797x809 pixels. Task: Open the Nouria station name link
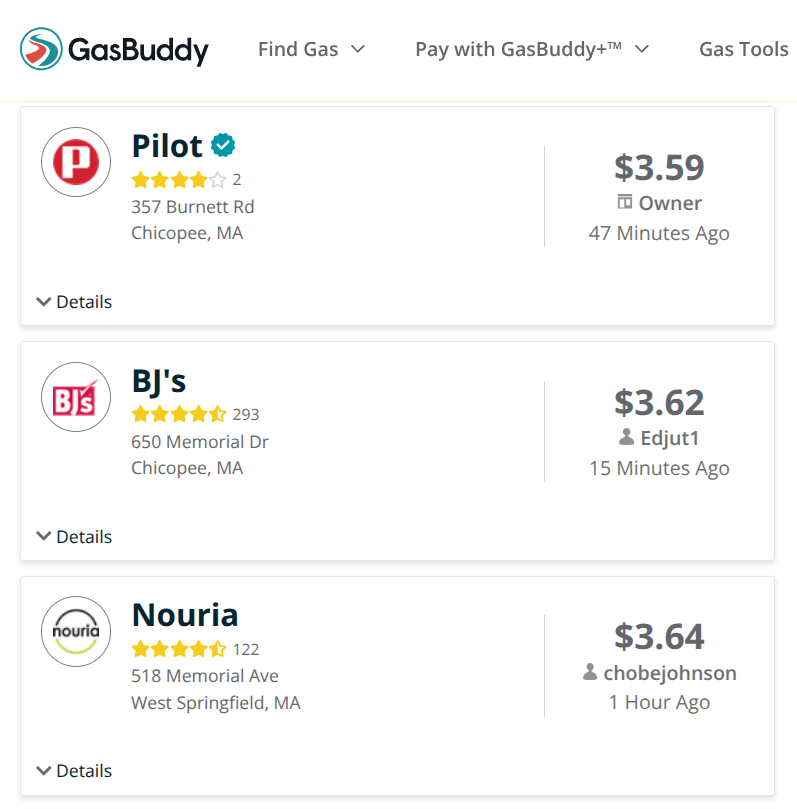click(x=185, y=615)
